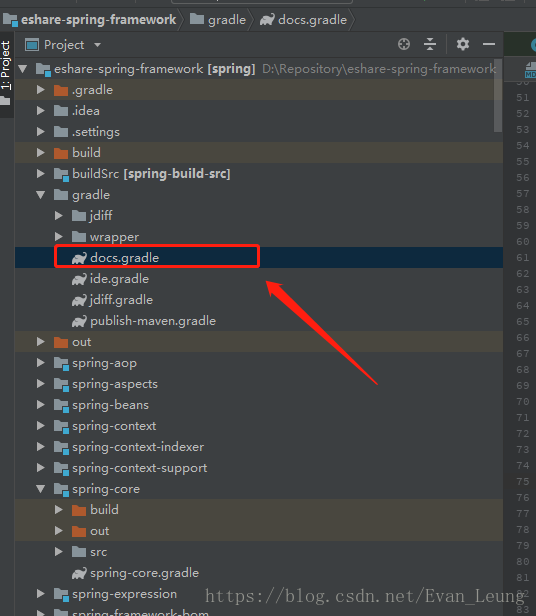This screenshot has width=536, height=616.
Task: Select the ide.gradle file icon
Action: (79, 279)
